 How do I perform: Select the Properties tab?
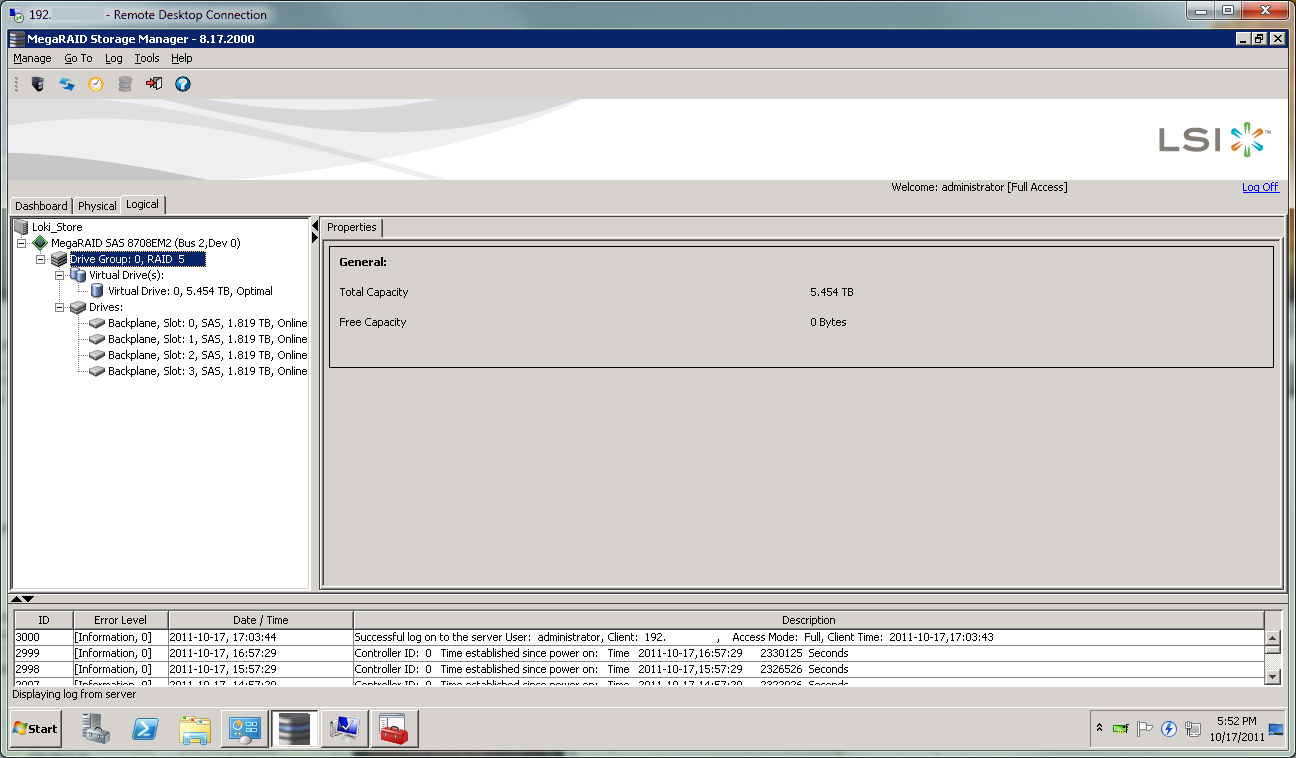click(x=352, y=227)
